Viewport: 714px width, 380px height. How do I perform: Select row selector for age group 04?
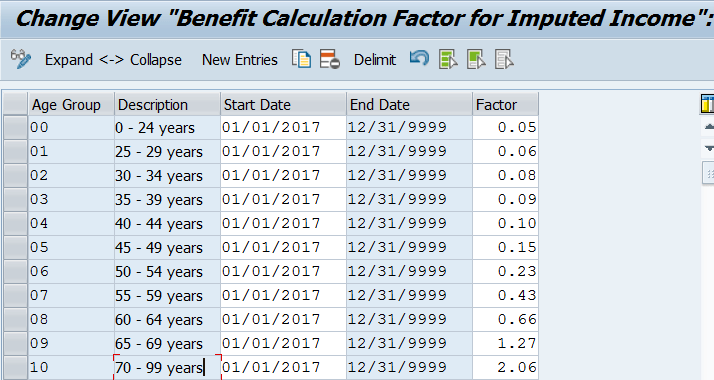click(x=15, y=223)
